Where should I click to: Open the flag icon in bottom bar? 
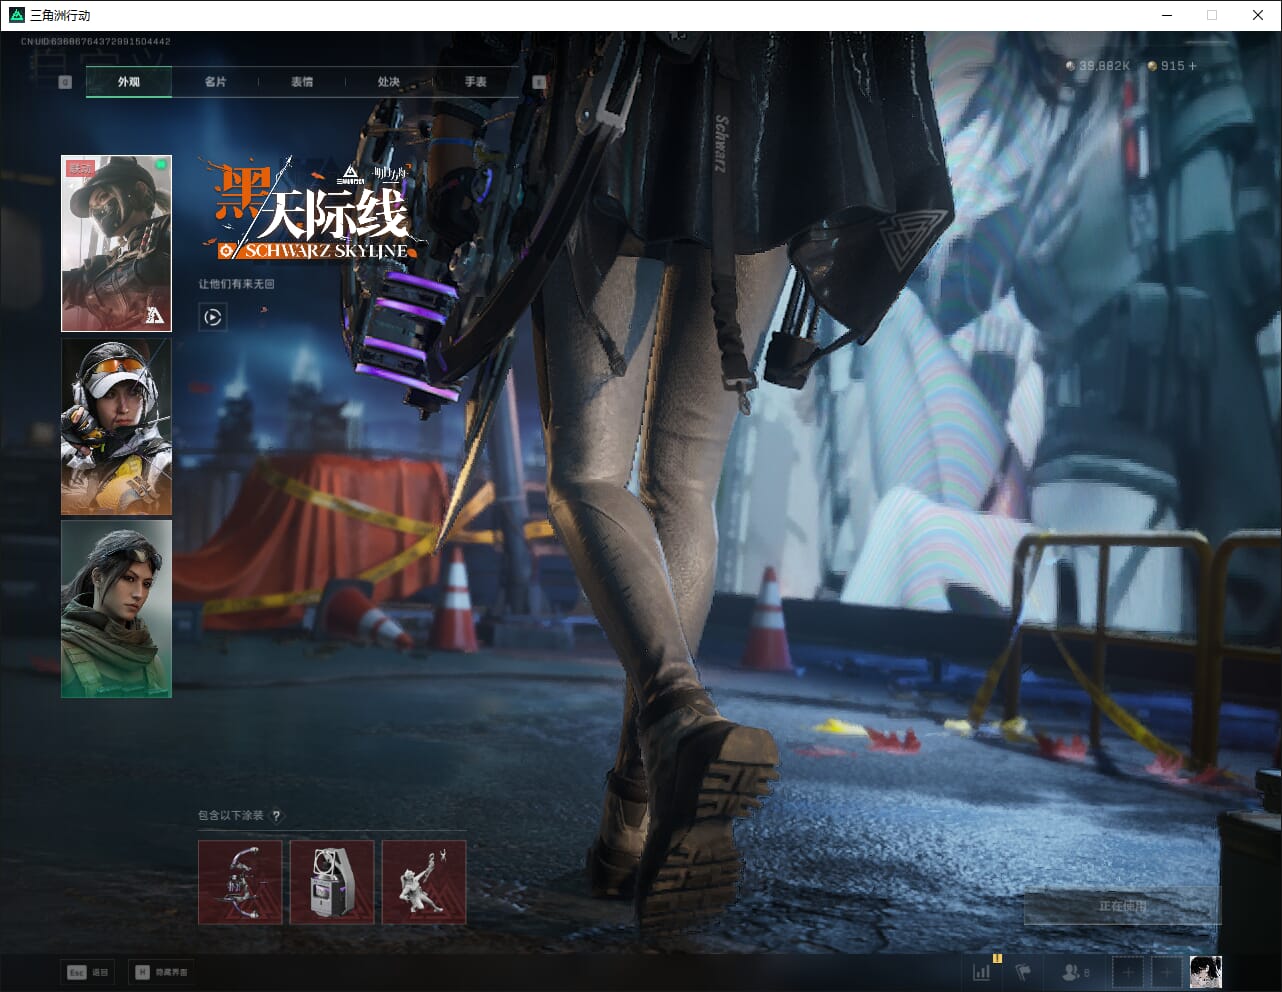point(1023,971)
